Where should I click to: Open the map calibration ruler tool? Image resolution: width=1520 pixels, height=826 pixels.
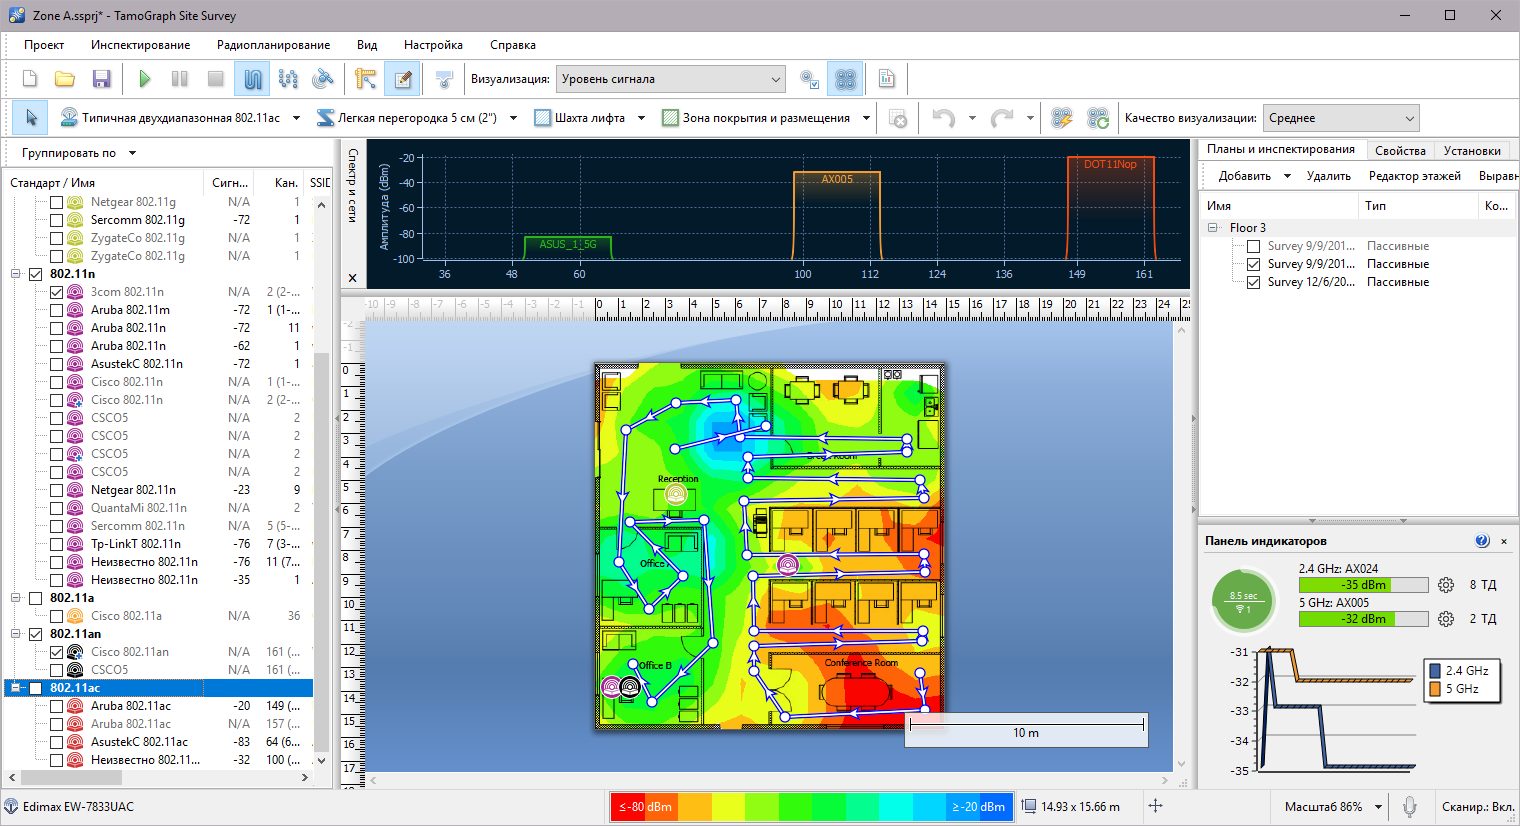(366, 79)
